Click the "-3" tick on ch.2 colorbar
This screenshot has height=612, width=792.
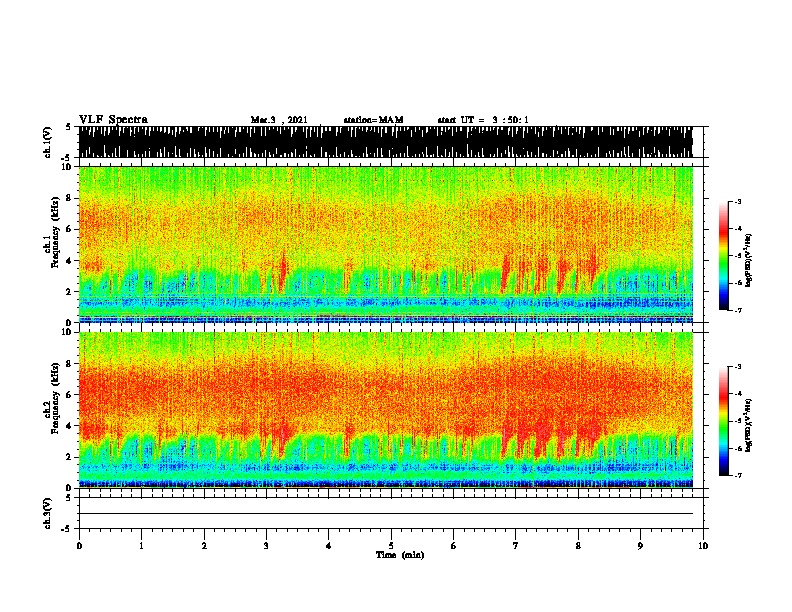point(737,367)
